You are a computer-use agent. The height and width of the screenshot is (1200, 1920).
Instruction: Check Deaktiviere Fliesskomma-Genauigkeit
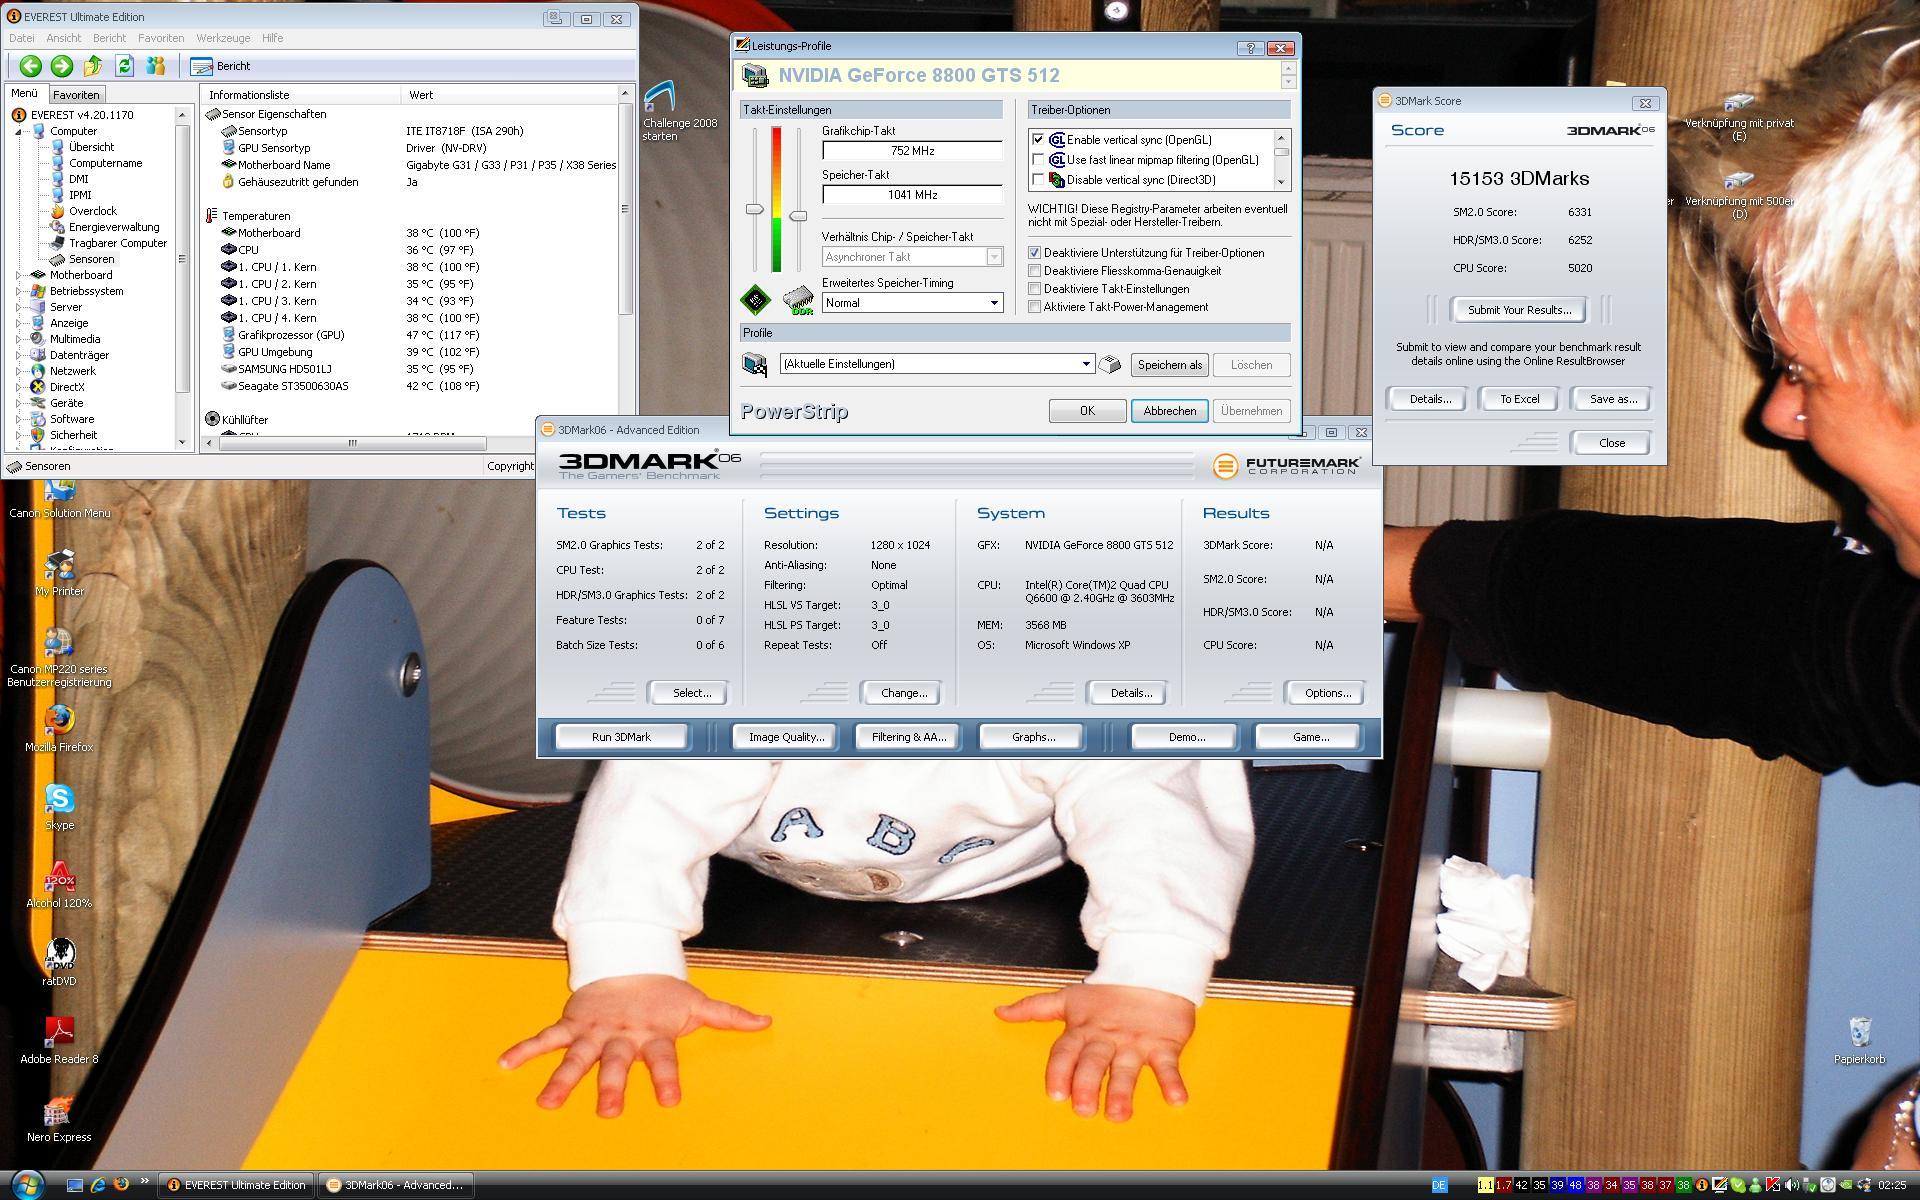pyautogui.click(x=1035, y=271)
